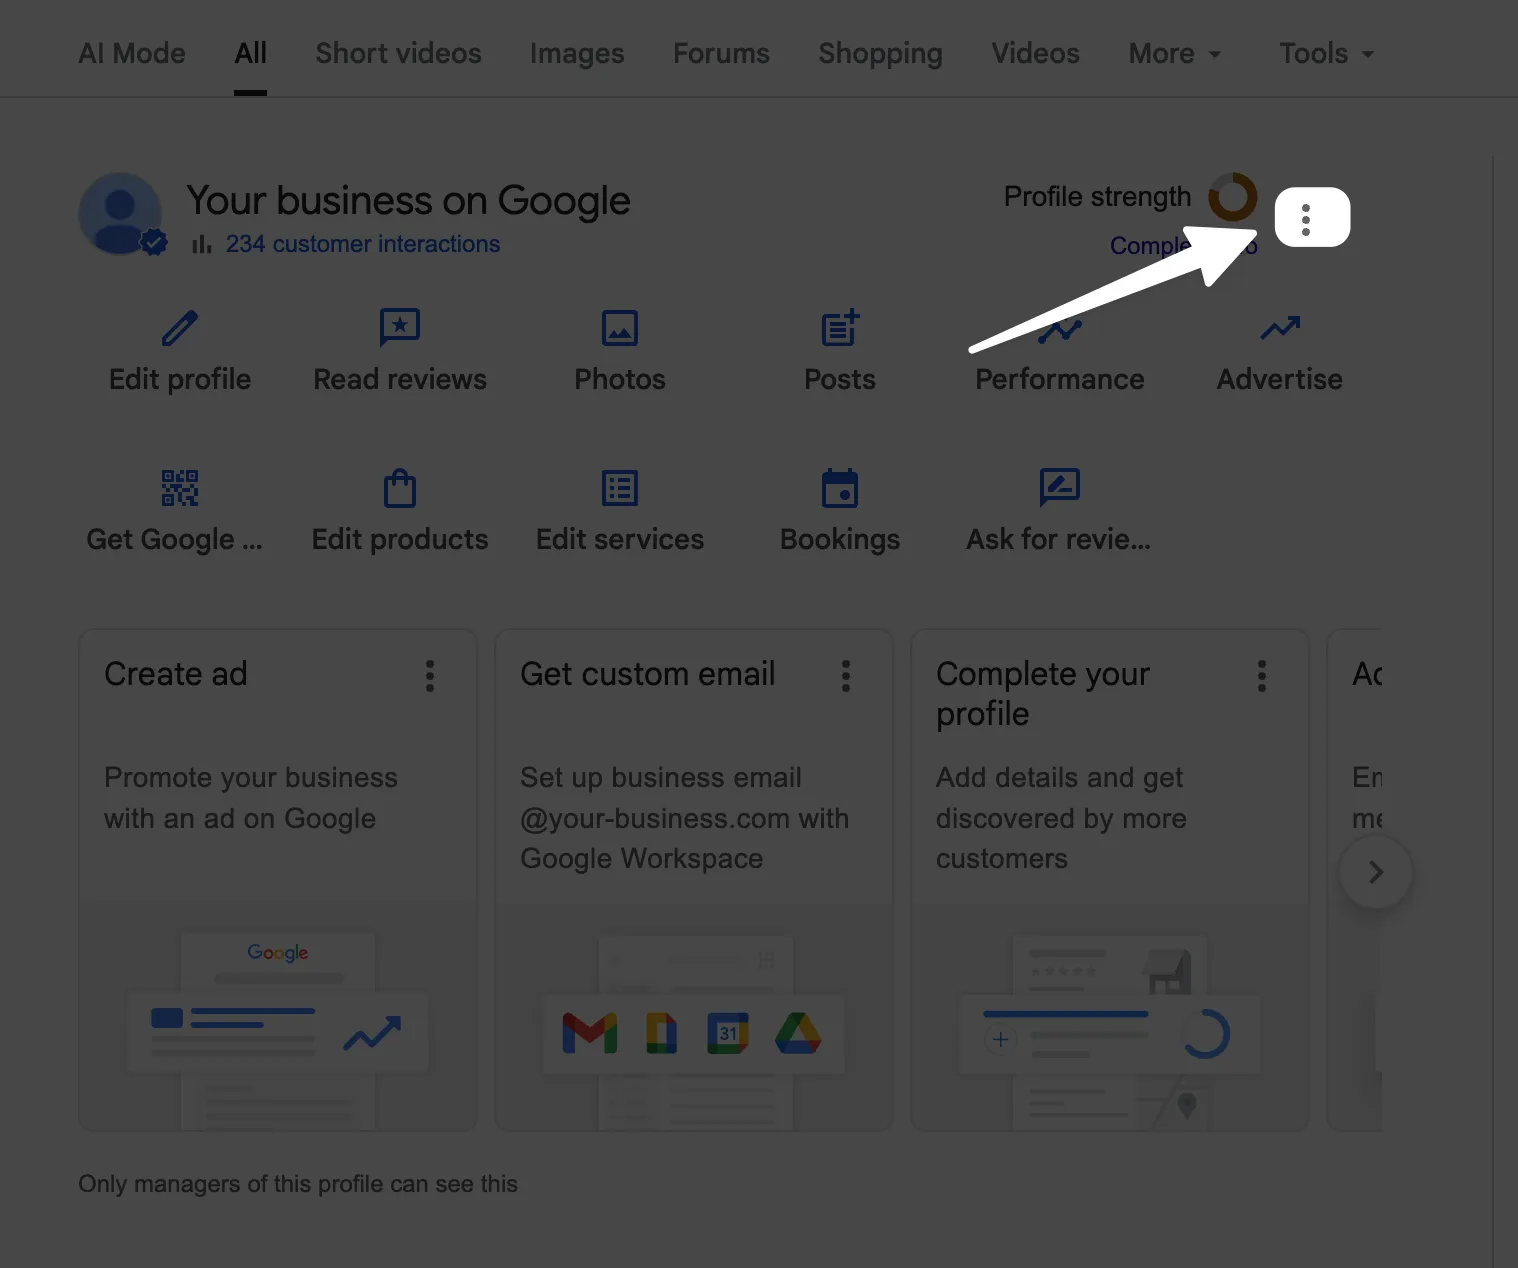Open the Bookings calendar icon

(840, 488)
